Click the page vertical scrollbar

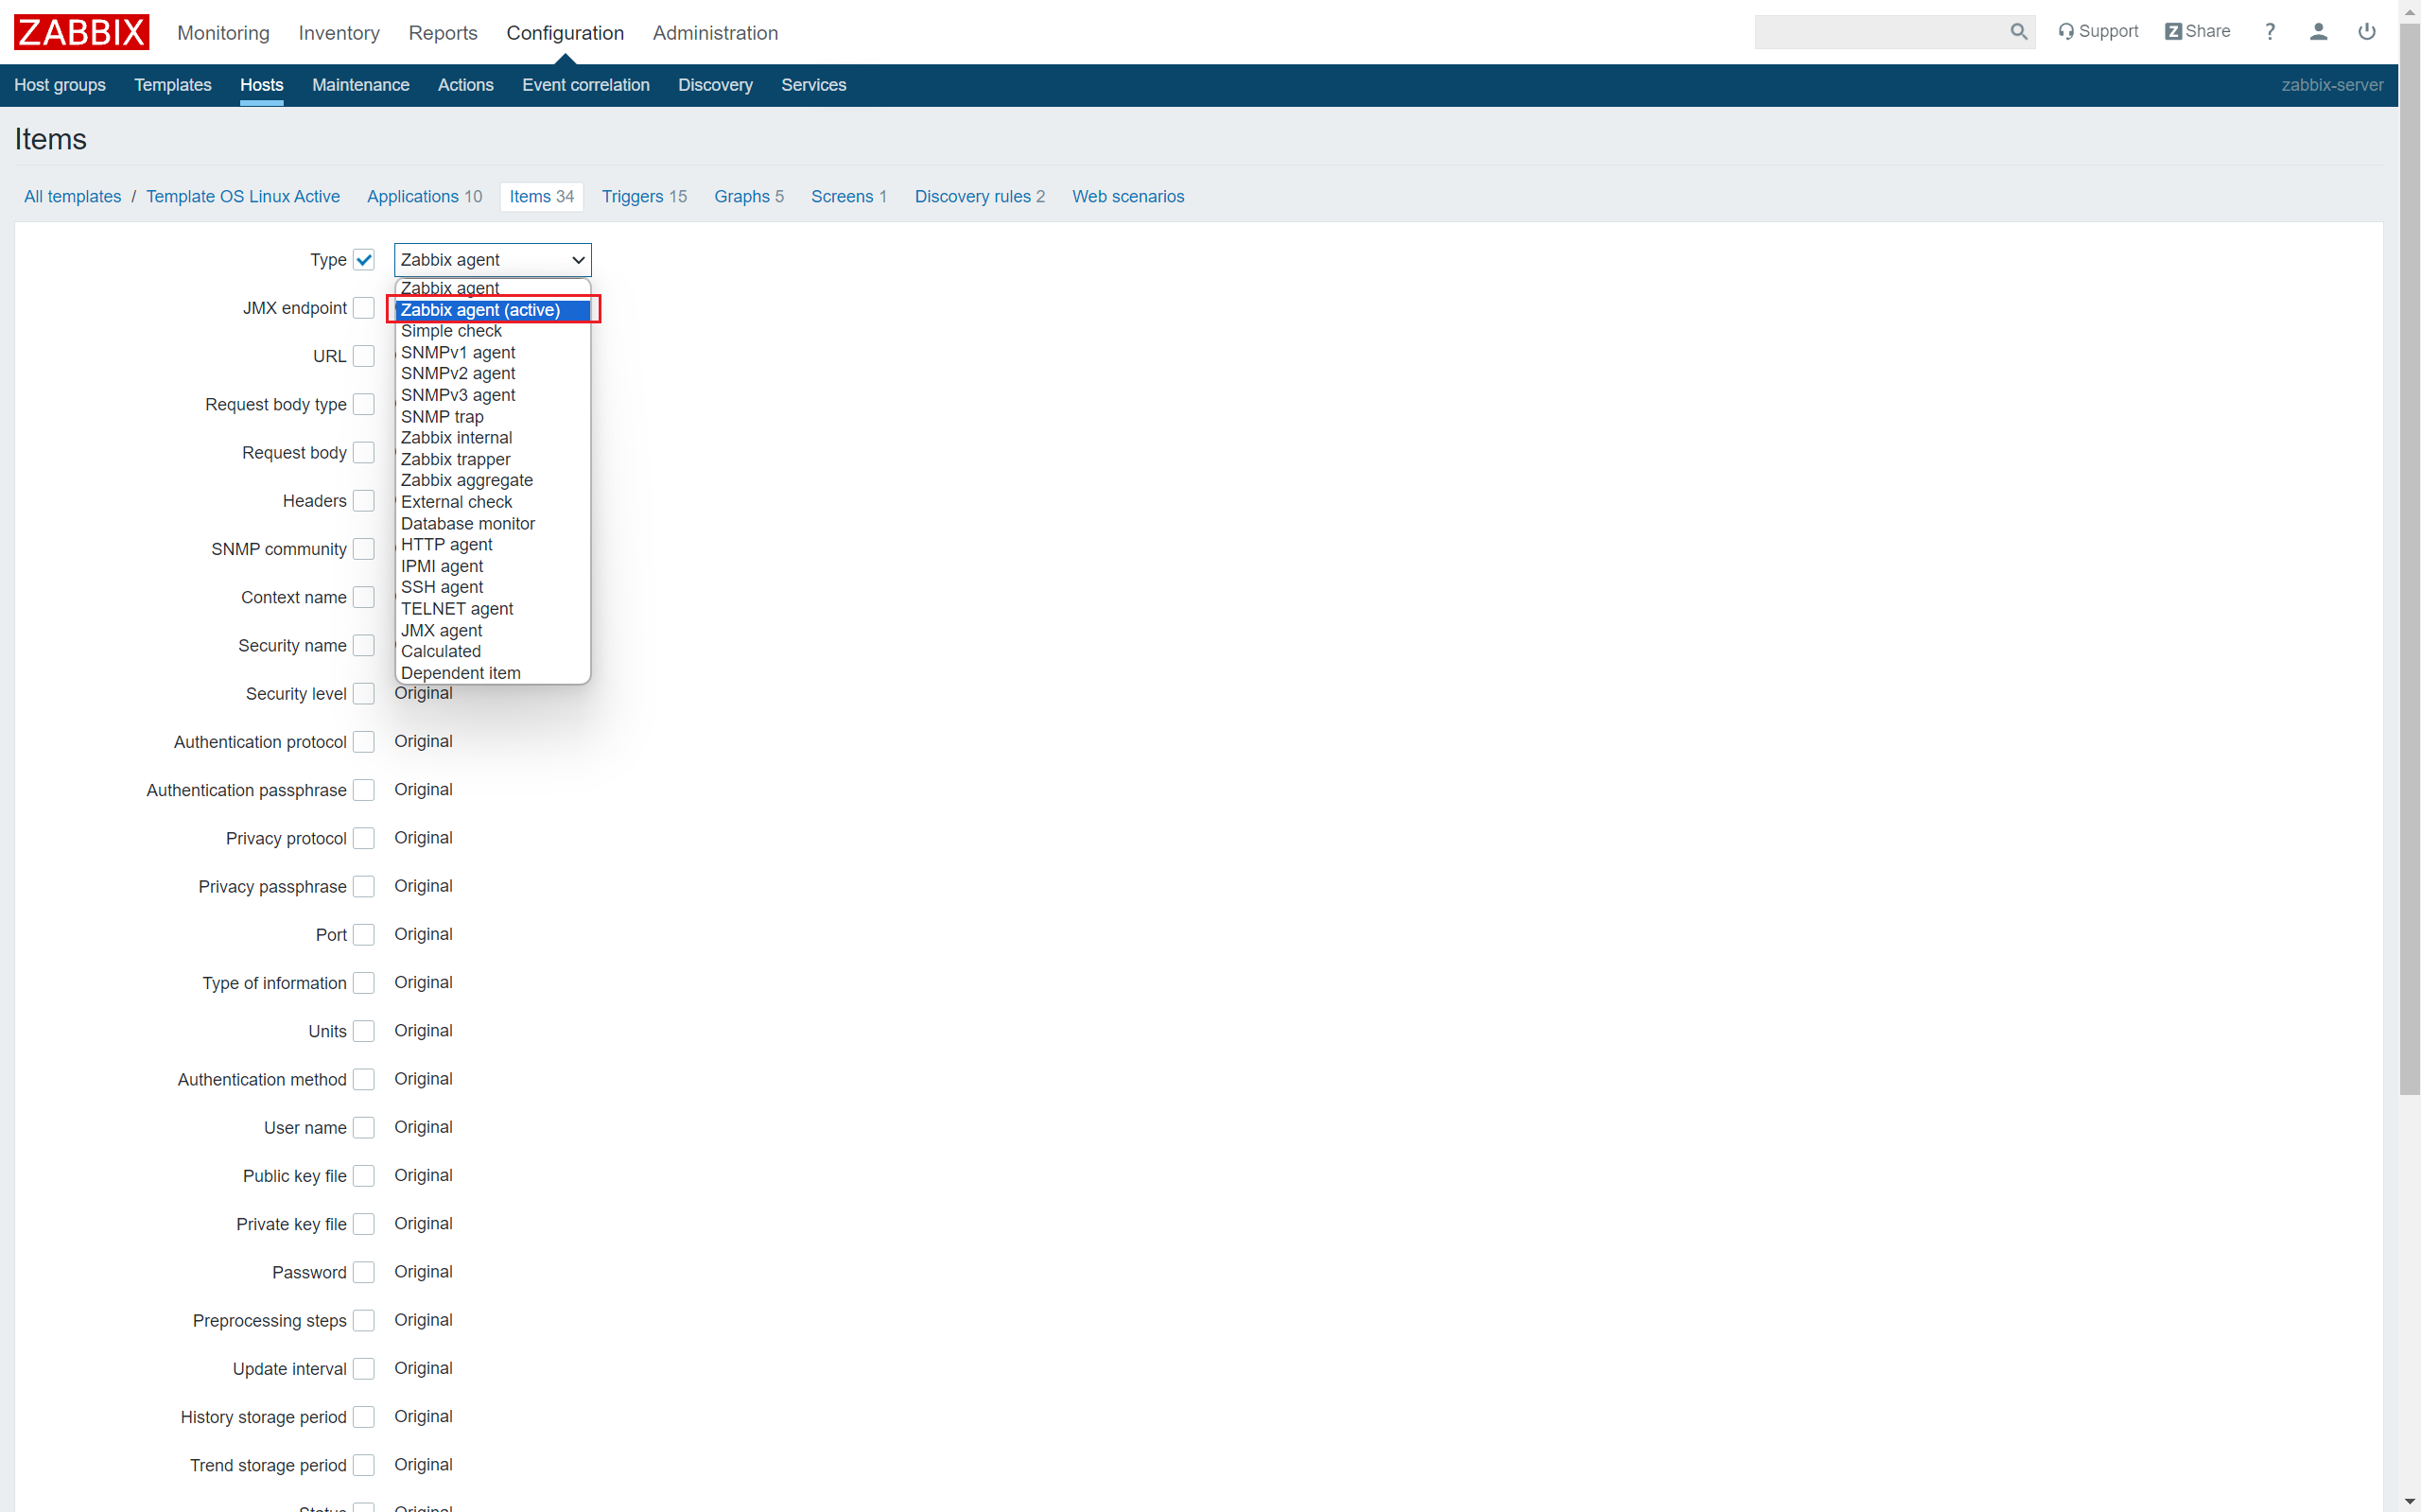(x=2410, y=560)
